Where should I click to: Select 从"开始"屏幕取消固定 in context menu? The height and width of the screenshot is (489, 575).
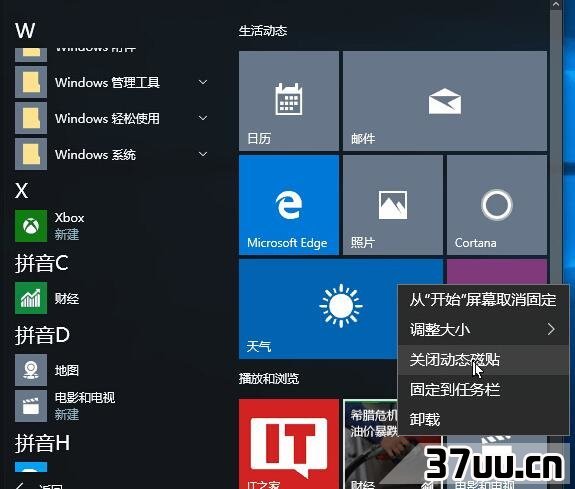pos(483,300)
